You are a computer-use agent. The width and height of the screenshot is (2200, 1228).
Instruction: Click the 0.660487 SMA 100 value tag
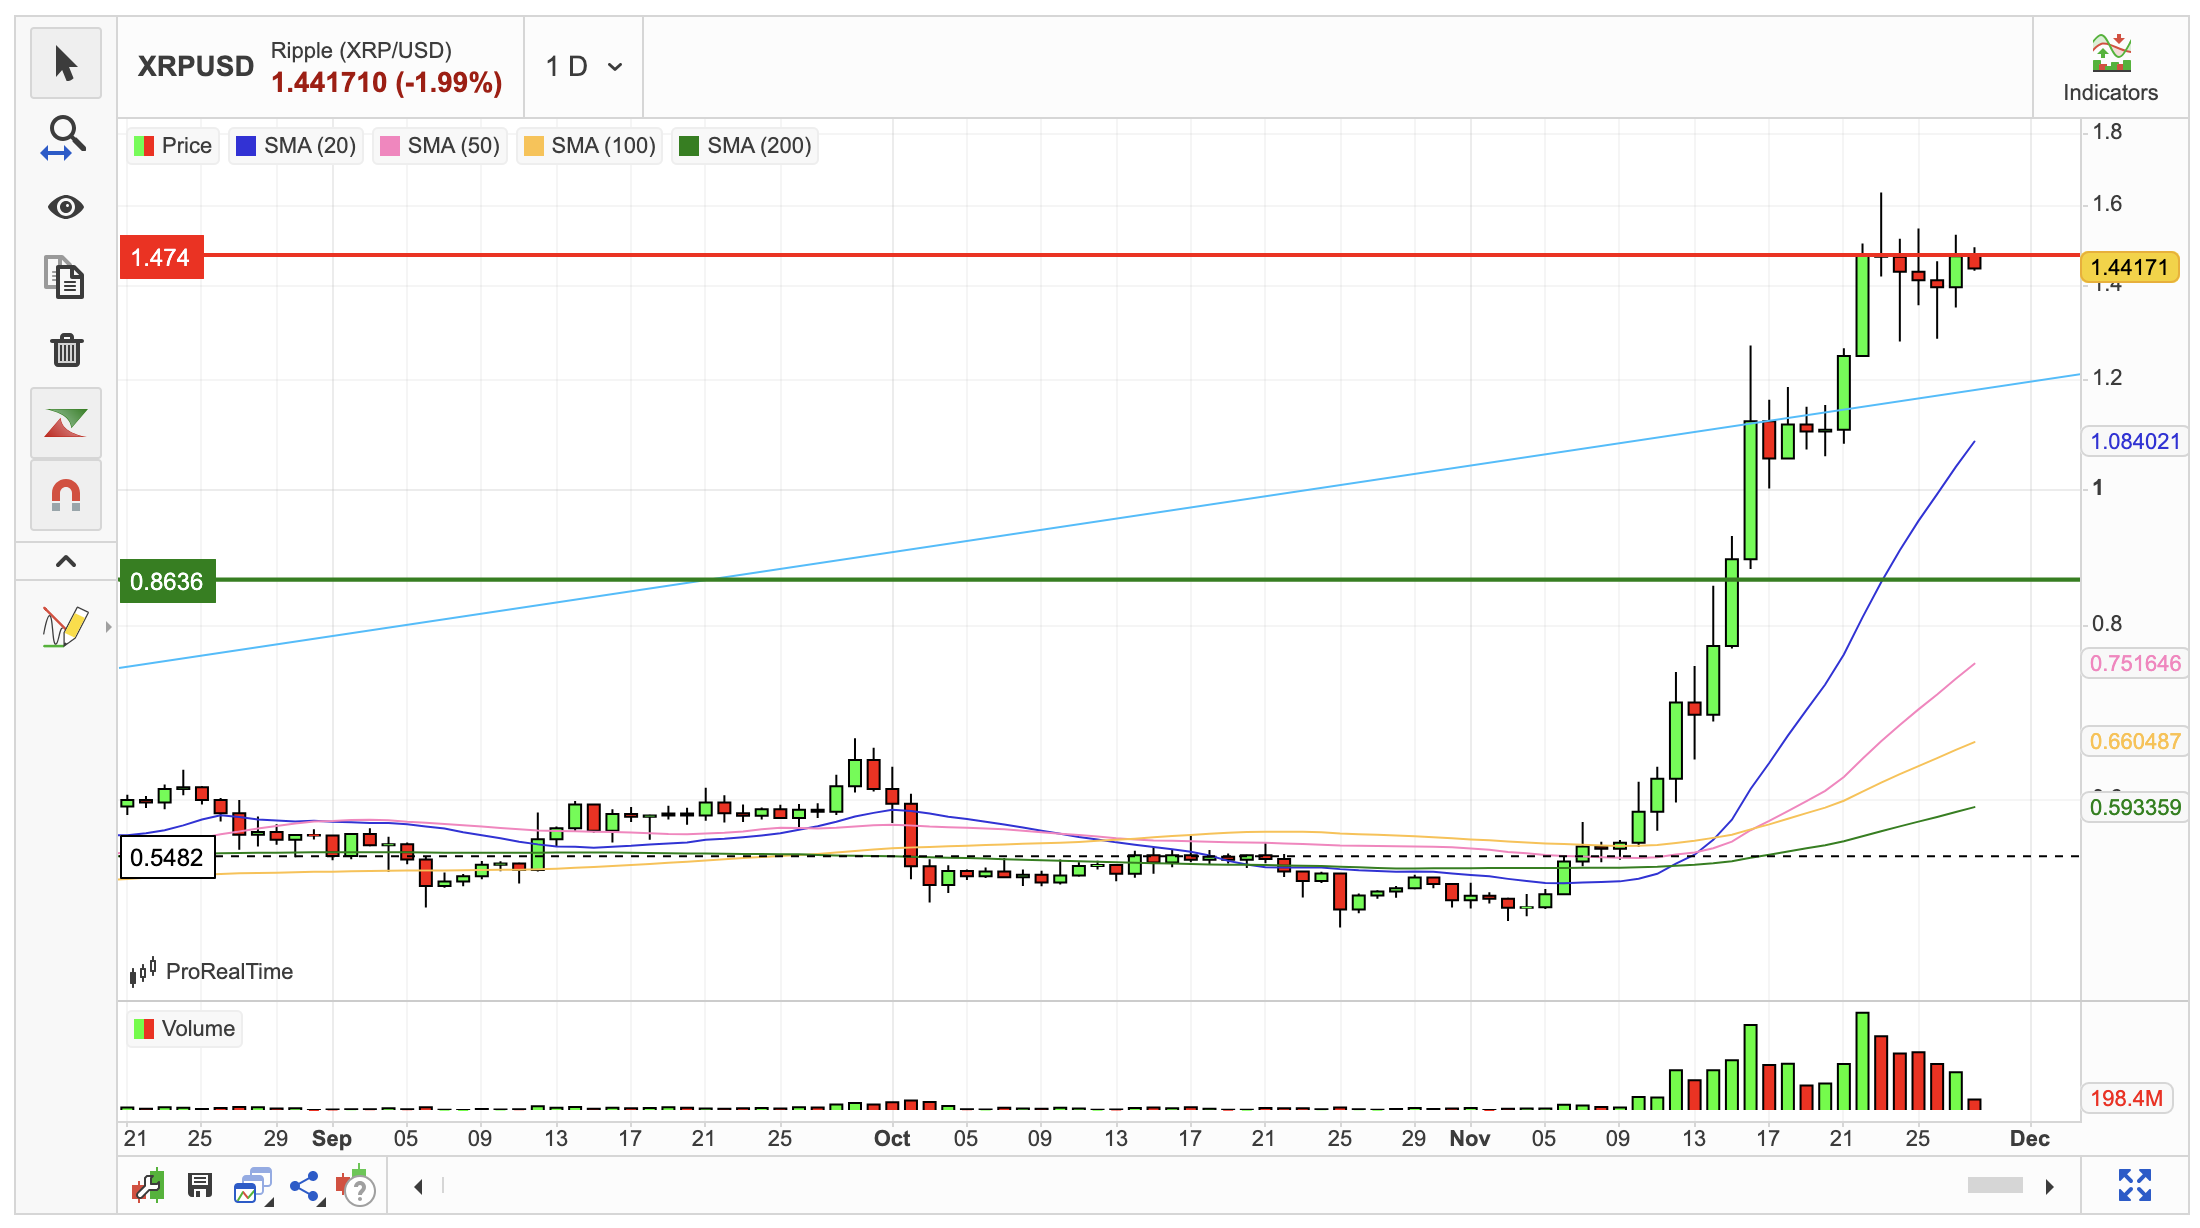pyautogui.click(x=2135, y=741)
